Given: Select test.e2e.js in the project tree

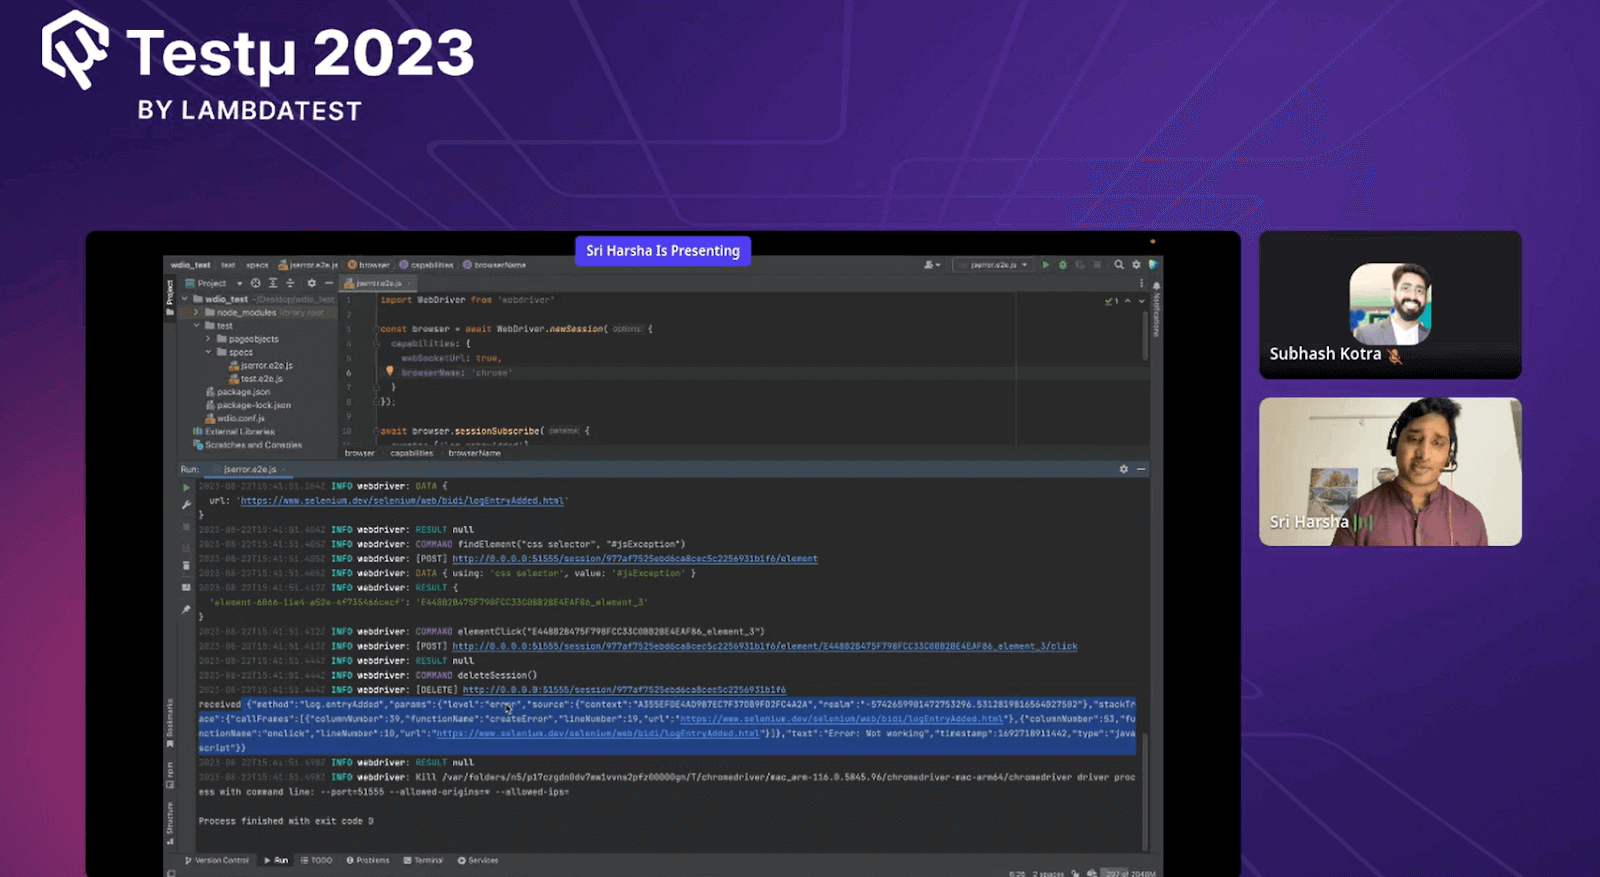Looking at the screenshot, I should 256,379.
